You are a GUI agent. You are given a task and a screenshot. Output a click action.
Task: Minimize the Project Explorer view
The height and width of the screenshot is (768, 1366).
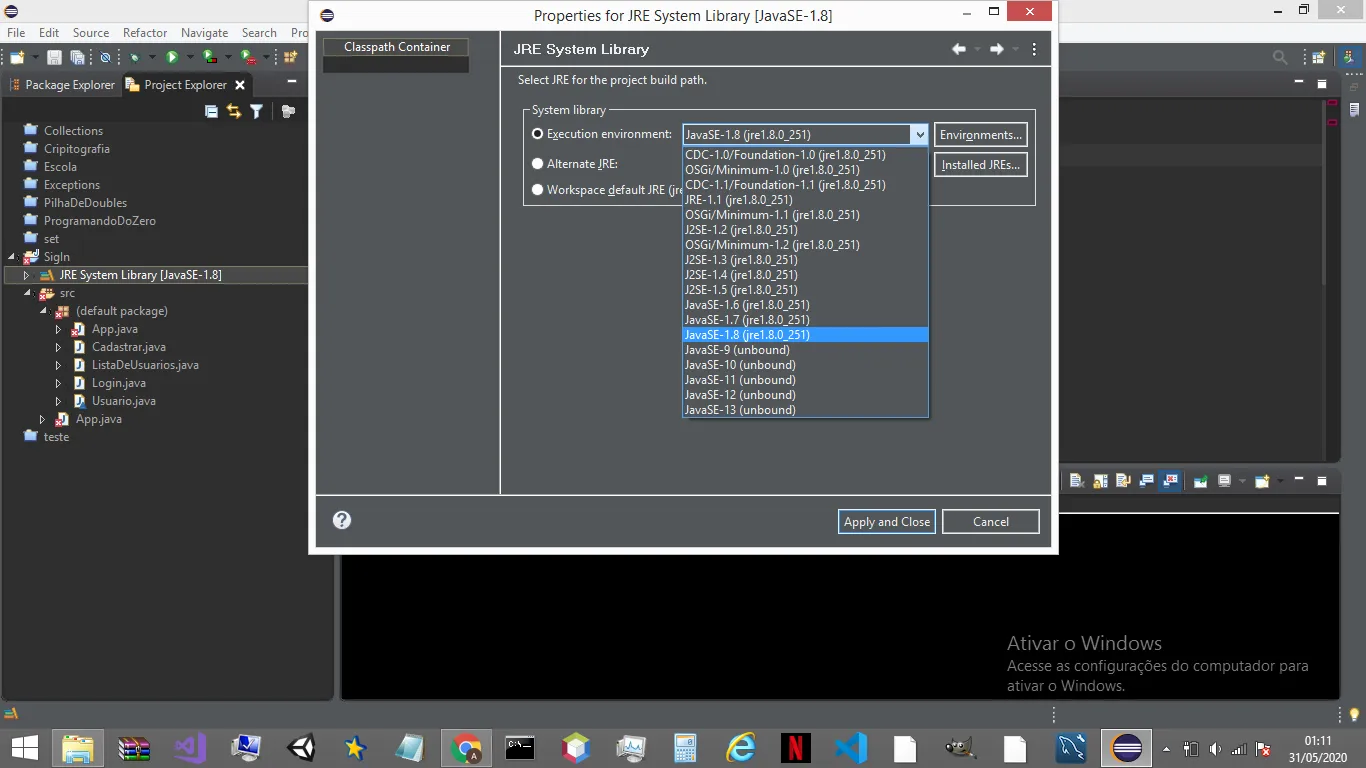pyautogui.click(x=292, y=82)
